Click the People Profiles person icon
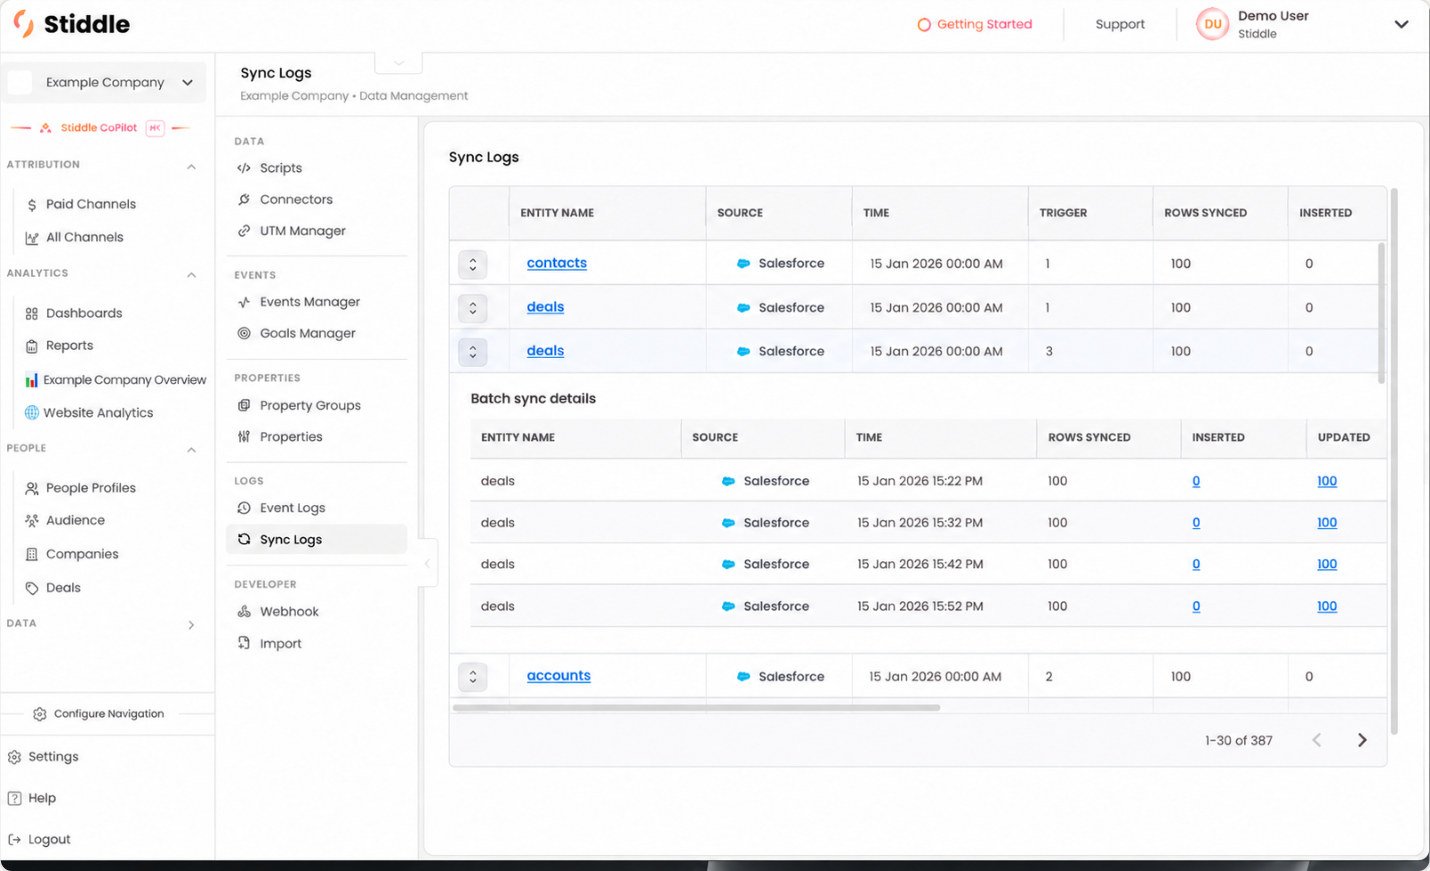Screen dimensions: 1430x871 [x=32, y=488]
